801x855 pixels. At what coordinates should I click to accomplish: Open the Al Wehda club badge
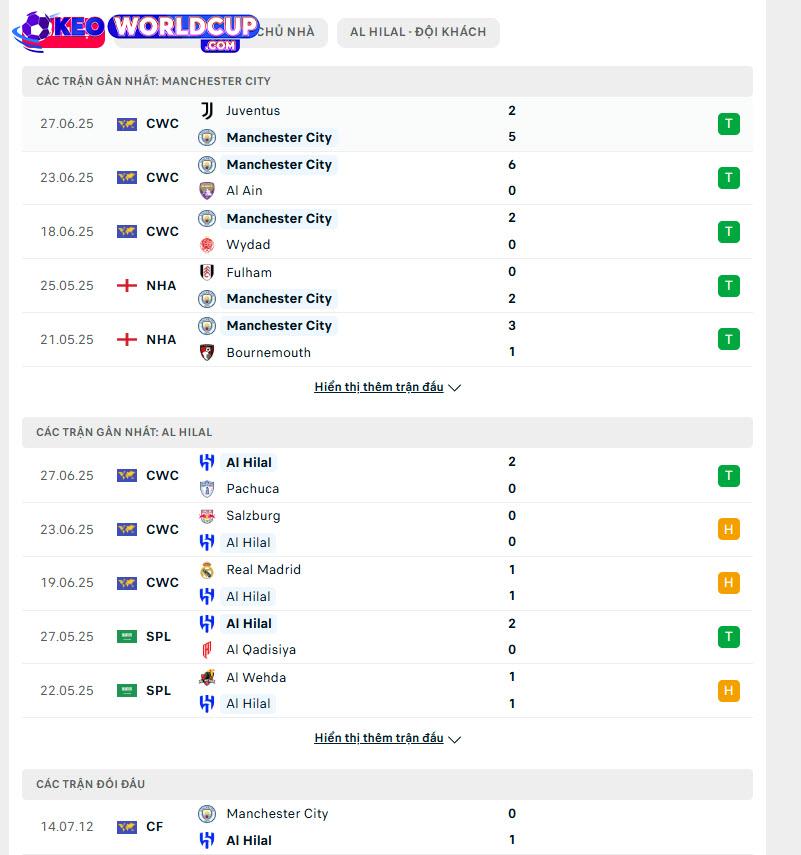pos(207,677)
